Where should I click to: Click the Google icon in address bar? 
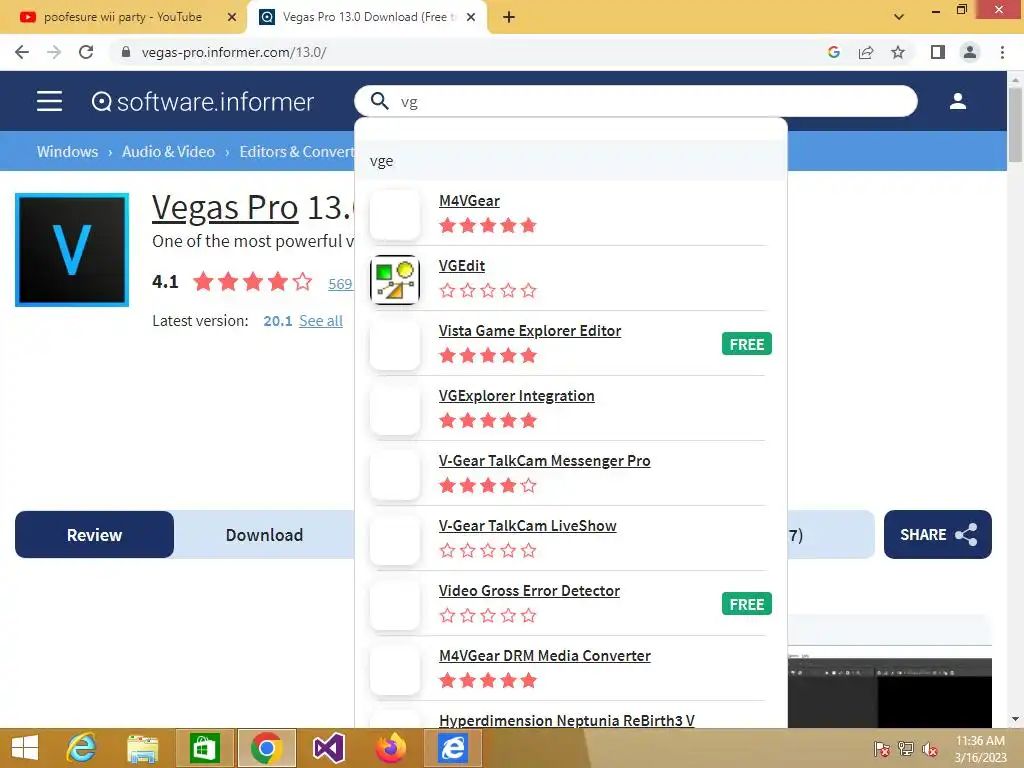point(833,52)
